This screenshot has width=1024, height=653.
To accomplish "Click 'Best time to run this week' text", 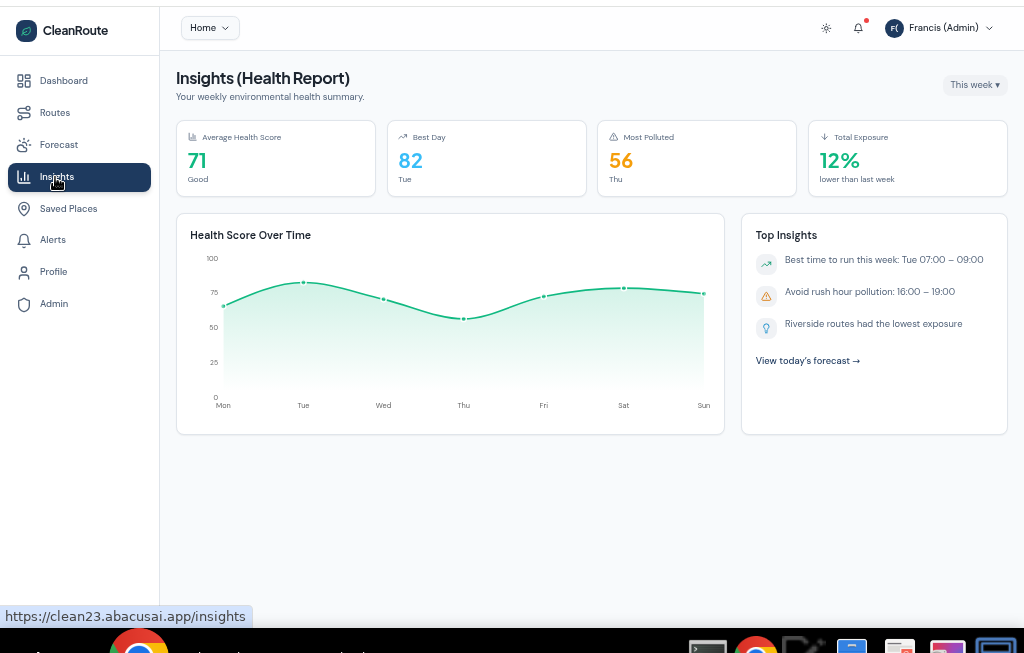I will [884, 260].
